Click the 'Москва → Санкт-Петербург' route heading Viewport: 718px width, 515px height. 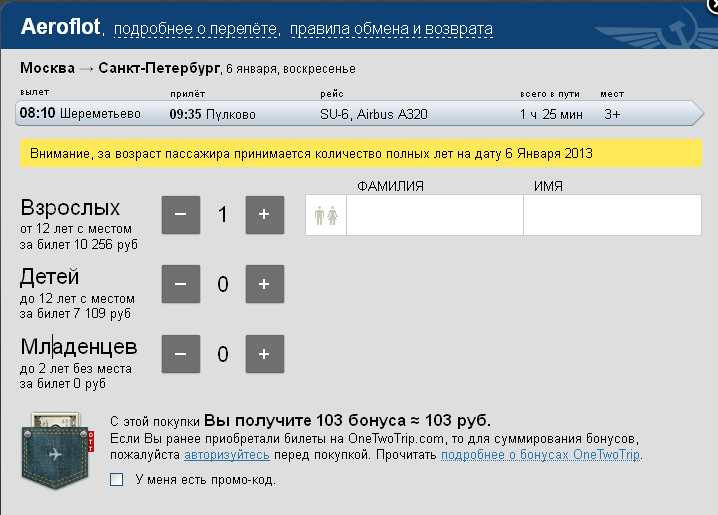(120, 68)
